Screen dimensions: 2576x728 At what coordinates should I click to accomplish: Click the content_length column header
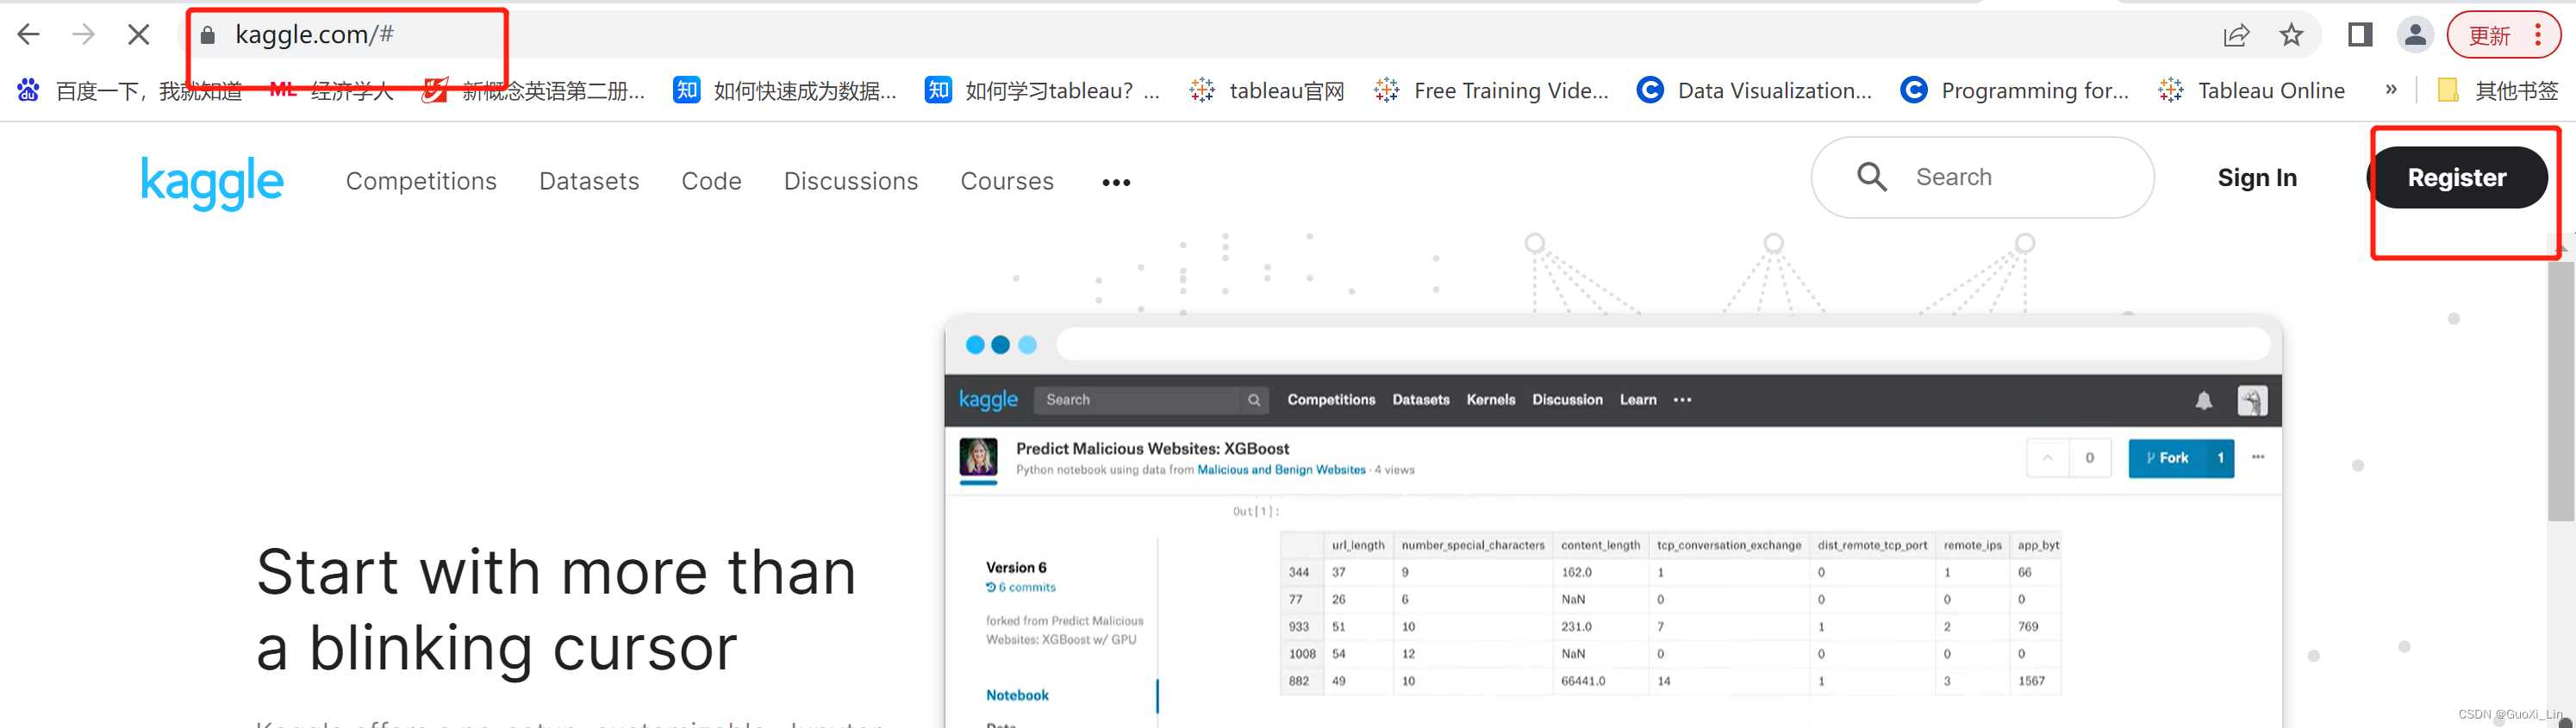(1600, 545)
